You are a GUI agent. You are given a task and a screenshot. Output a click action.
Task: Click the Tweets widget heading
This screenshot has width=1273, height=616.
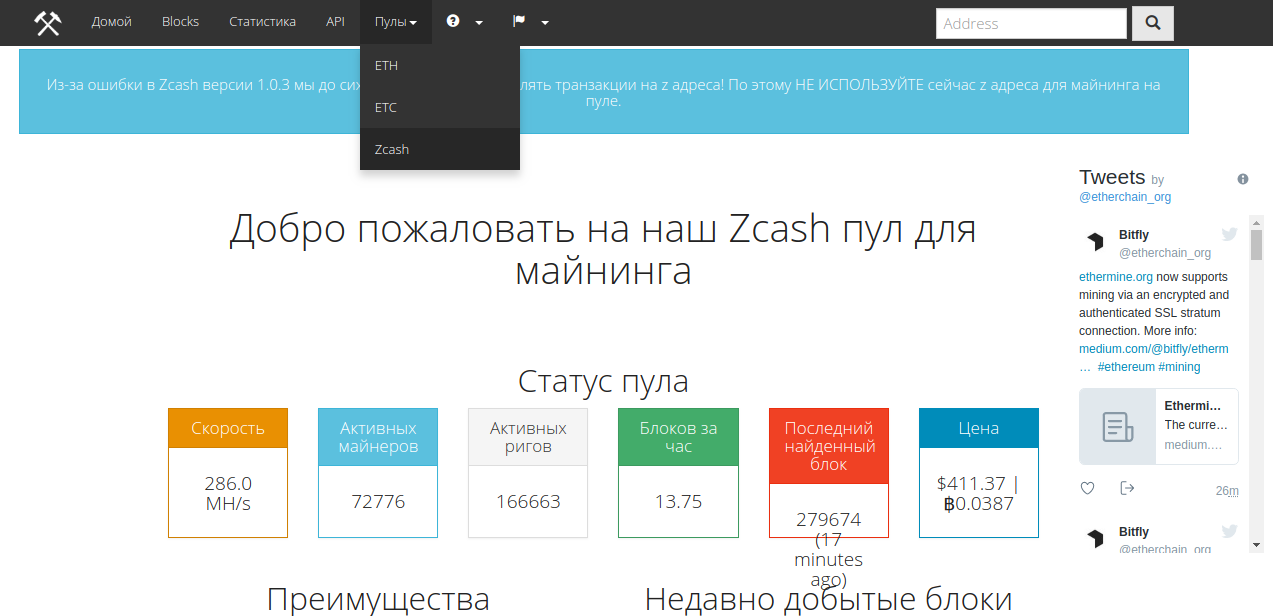click(1112, 177)
